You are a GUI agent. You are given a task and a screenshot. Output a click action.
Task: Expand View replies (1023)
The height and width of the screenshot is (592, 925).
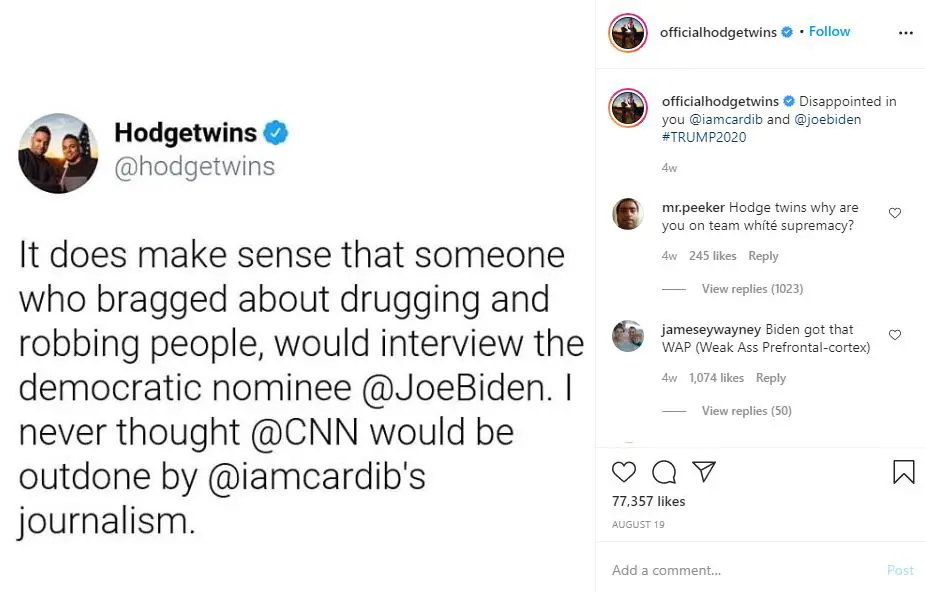pos(752,289)
